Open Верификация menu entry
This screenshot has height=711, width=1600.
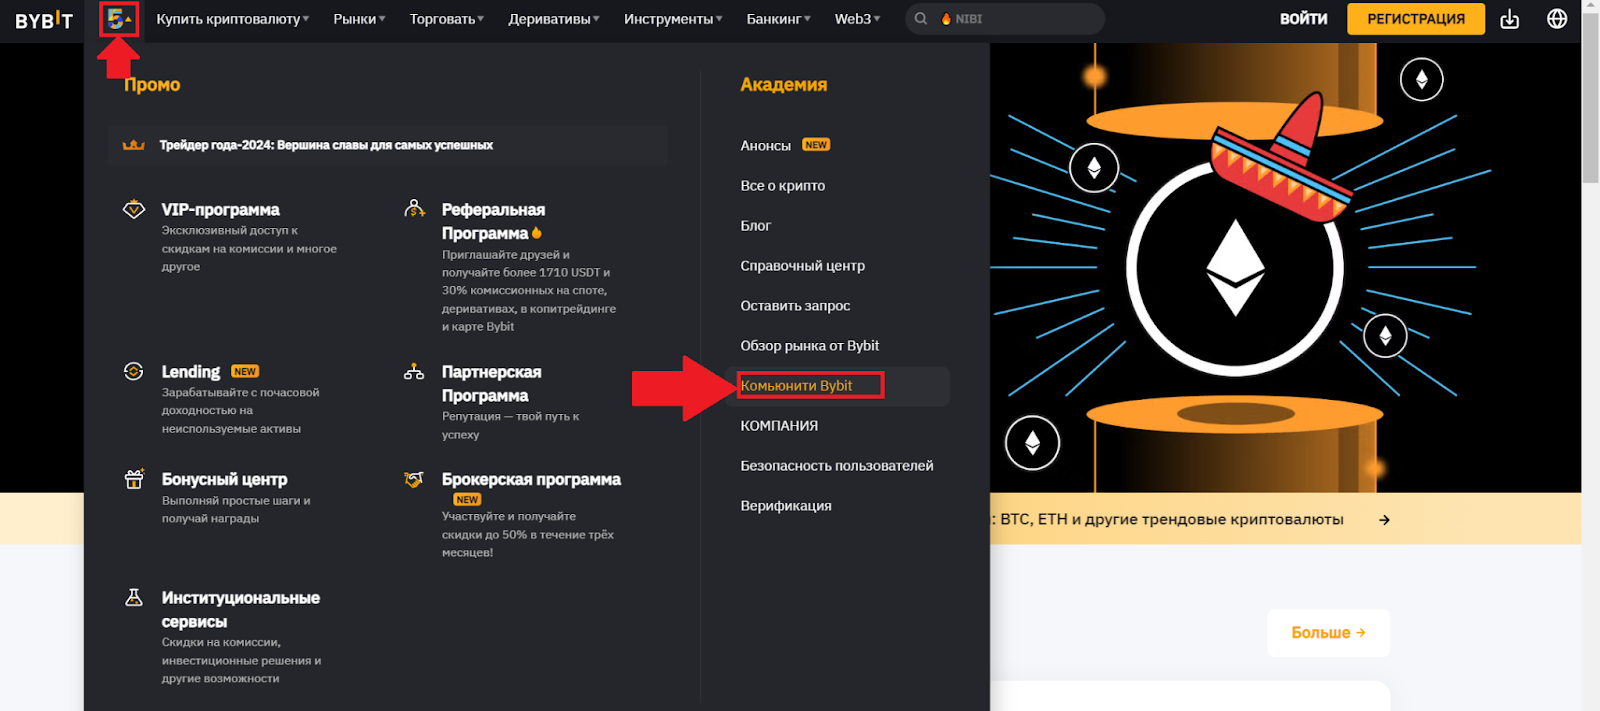coord(786,506)
